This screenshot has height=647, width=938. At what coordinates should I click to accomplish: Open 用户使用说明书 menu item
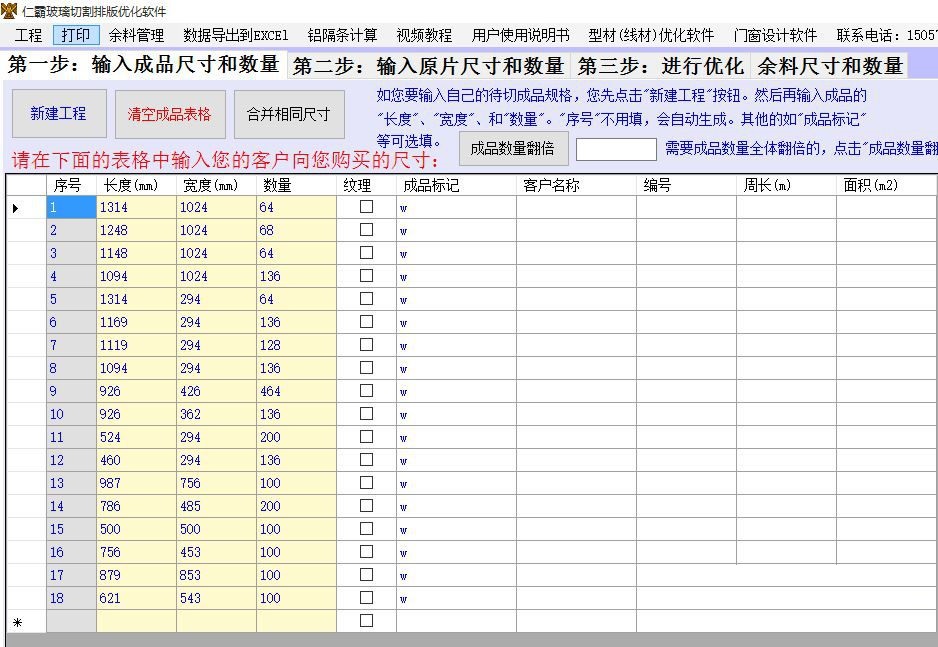click(520, 35)
